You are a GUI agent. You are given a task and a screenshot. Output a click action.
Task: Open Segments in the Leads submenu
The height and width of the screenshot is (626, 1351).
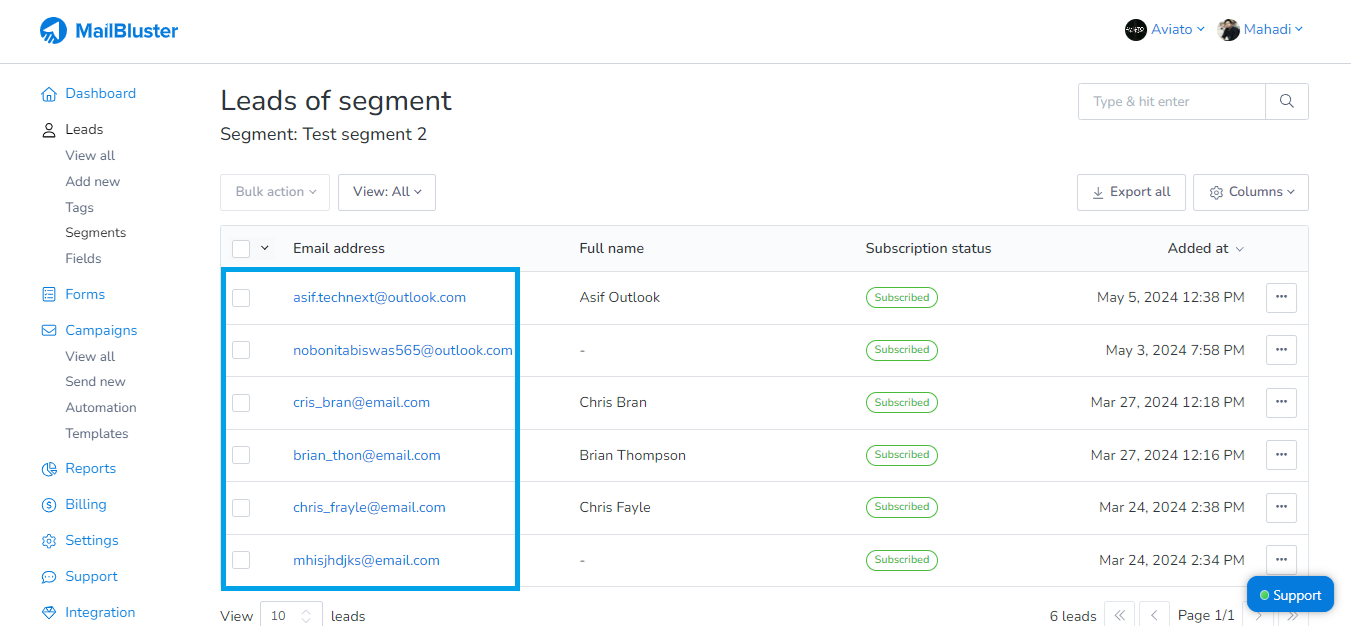point(96,233)
